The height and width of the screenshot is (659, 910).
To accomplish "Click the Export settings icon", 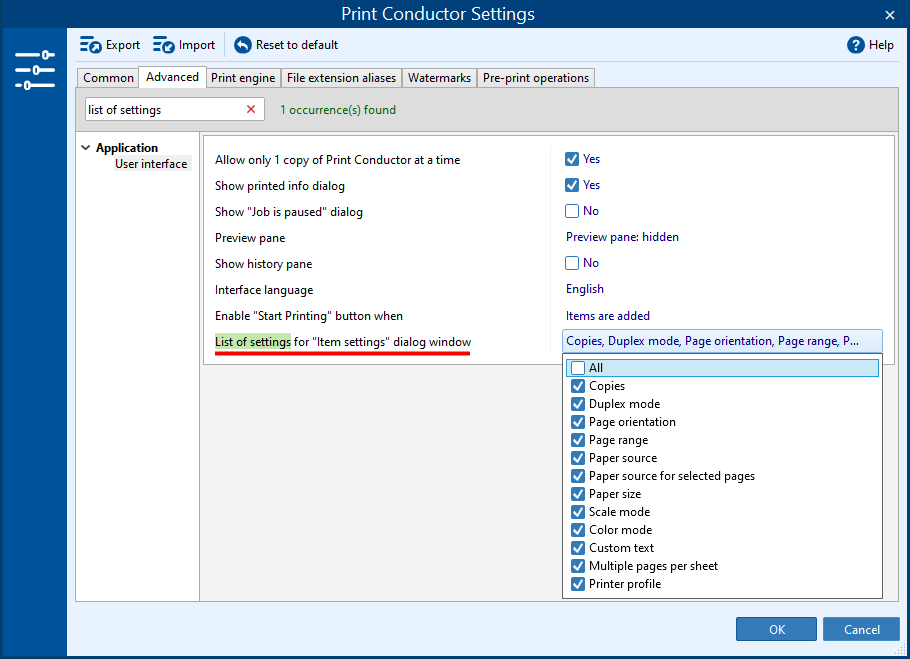I will (91, 45).
